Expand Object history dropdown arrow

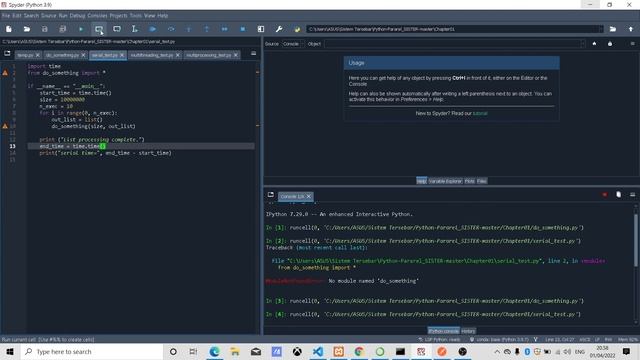[x=583, y=44]
